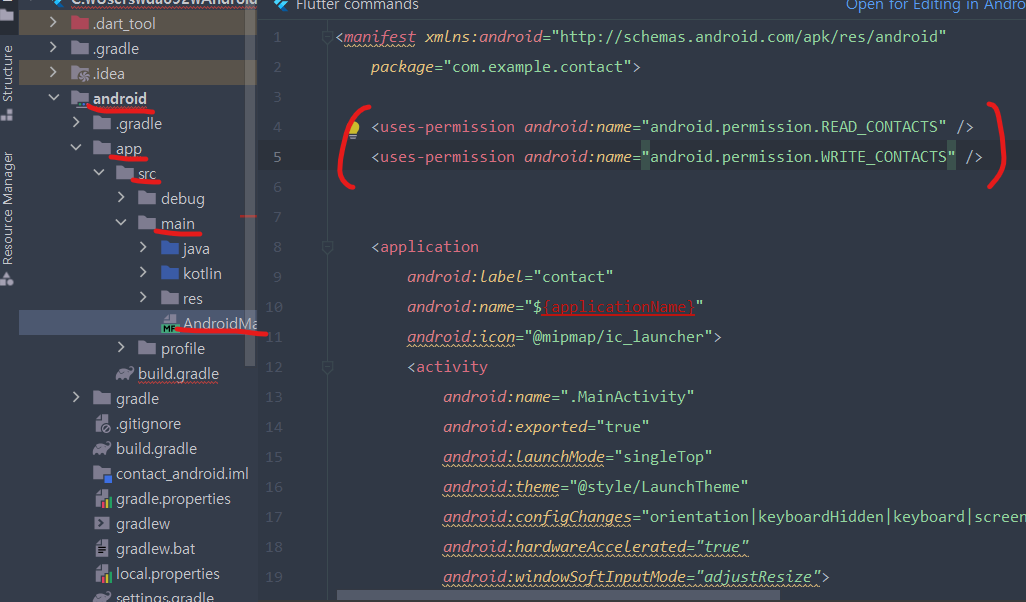The height and width of the screenshot is (602, 1026).
Task: Expand the gradle folder below app
Action: tap(76, 397)
